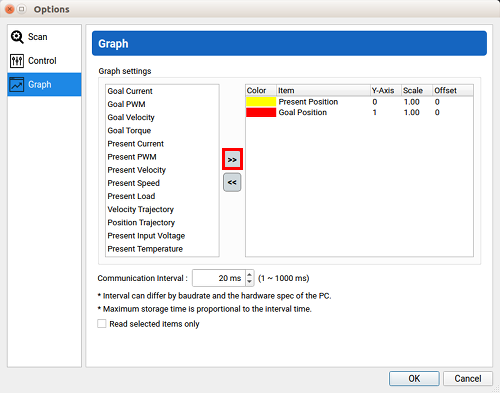This screenshot has height=393, width=500.
Task: Remove item with the << button
Action: (x=232, y=182)
